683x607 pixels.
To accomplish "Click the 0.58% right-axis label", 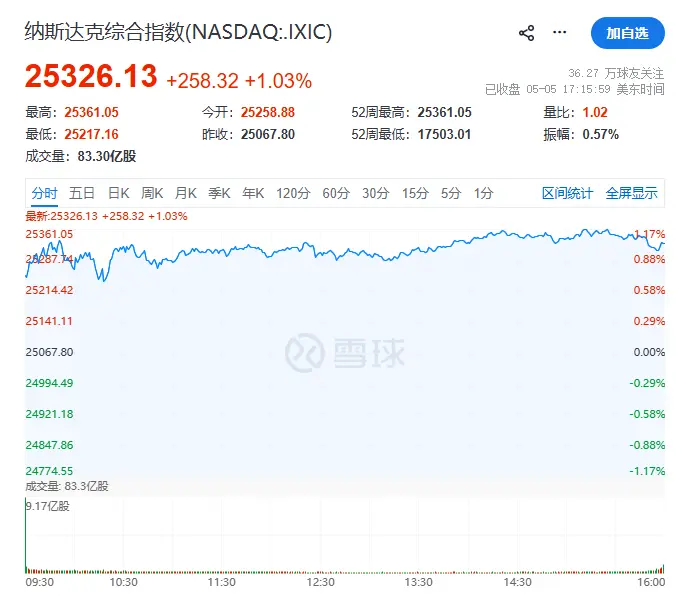I will click(x=649, y=290).
